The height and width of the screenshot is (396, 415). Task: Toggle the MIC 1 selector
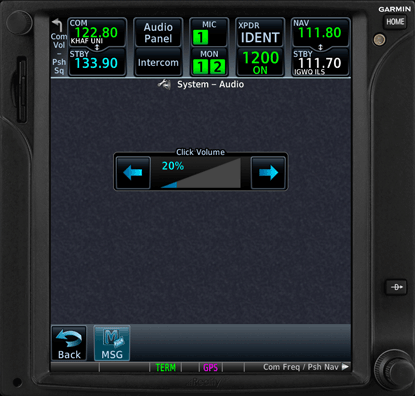coord(200,37)
